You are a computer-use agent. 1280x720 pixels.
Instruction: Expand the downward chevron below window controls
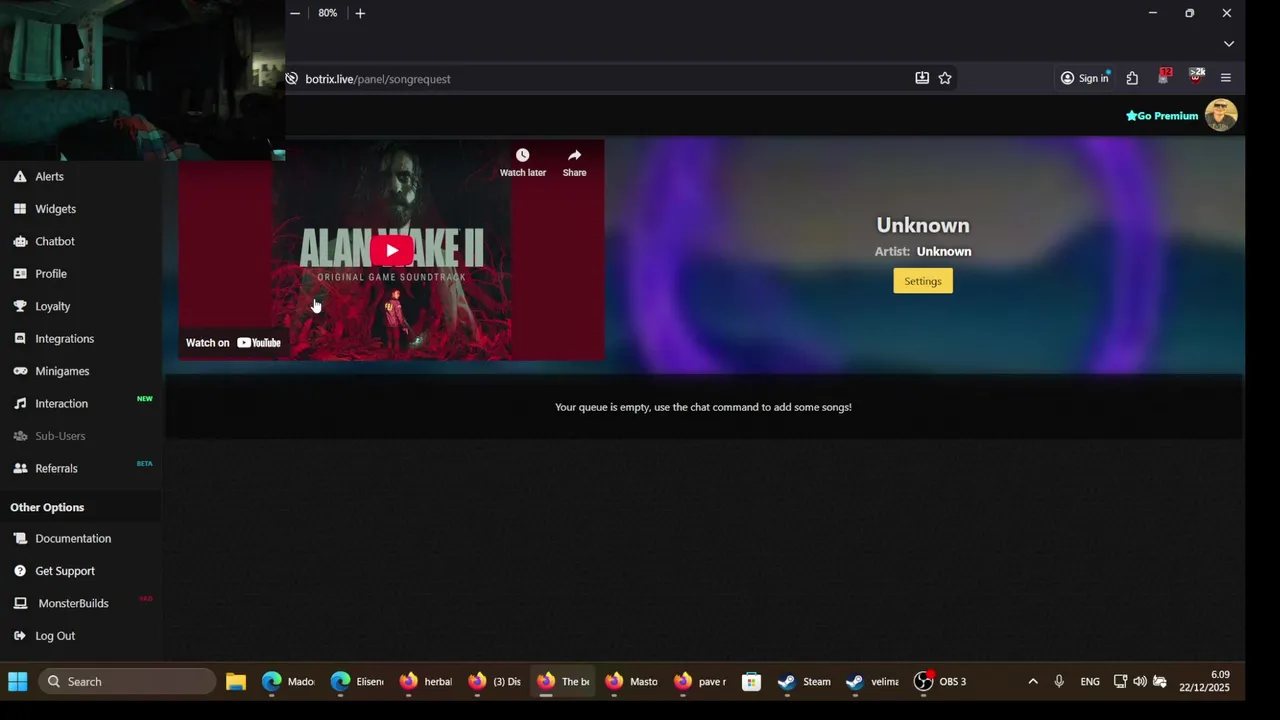coord(1229,44)
